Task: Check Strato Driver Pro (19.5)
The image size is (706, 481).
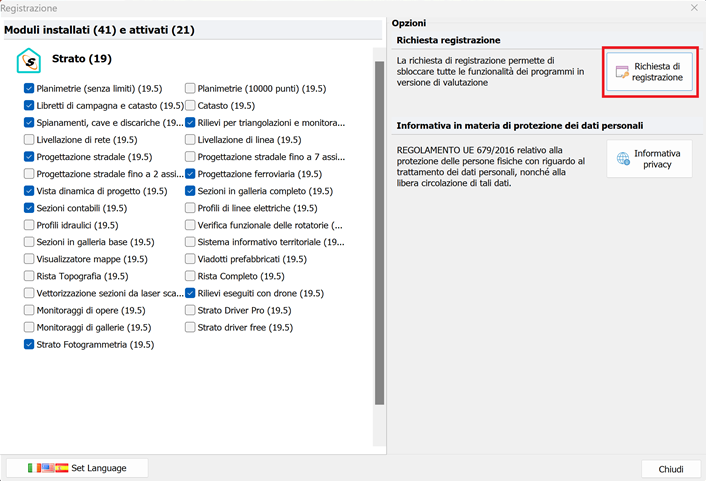Action: click(x=190, y=310)
